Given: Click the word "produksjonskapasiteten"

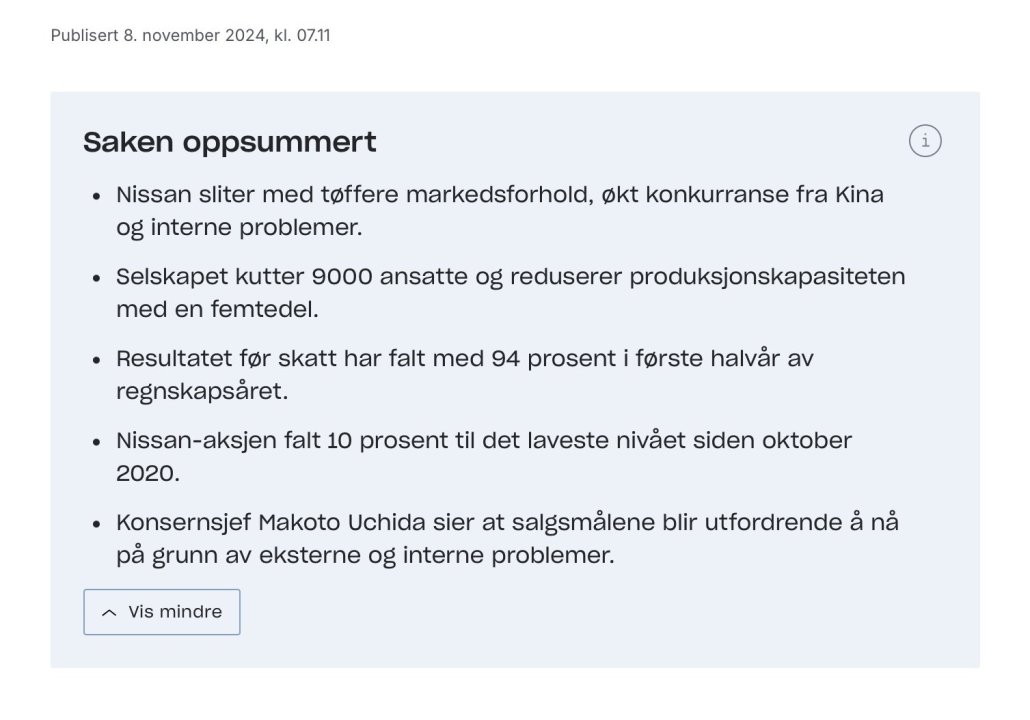Looking at the screenshot, I should click(x=767, y=276).
